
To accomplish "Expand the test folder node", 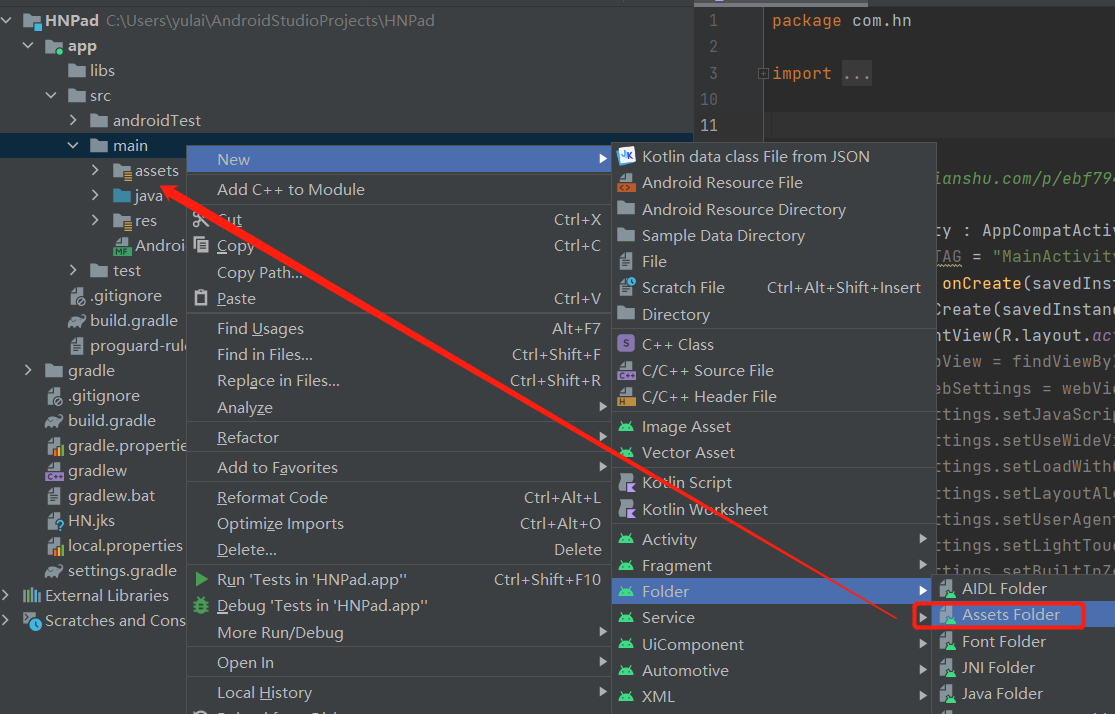I will (x=73, y=270).
